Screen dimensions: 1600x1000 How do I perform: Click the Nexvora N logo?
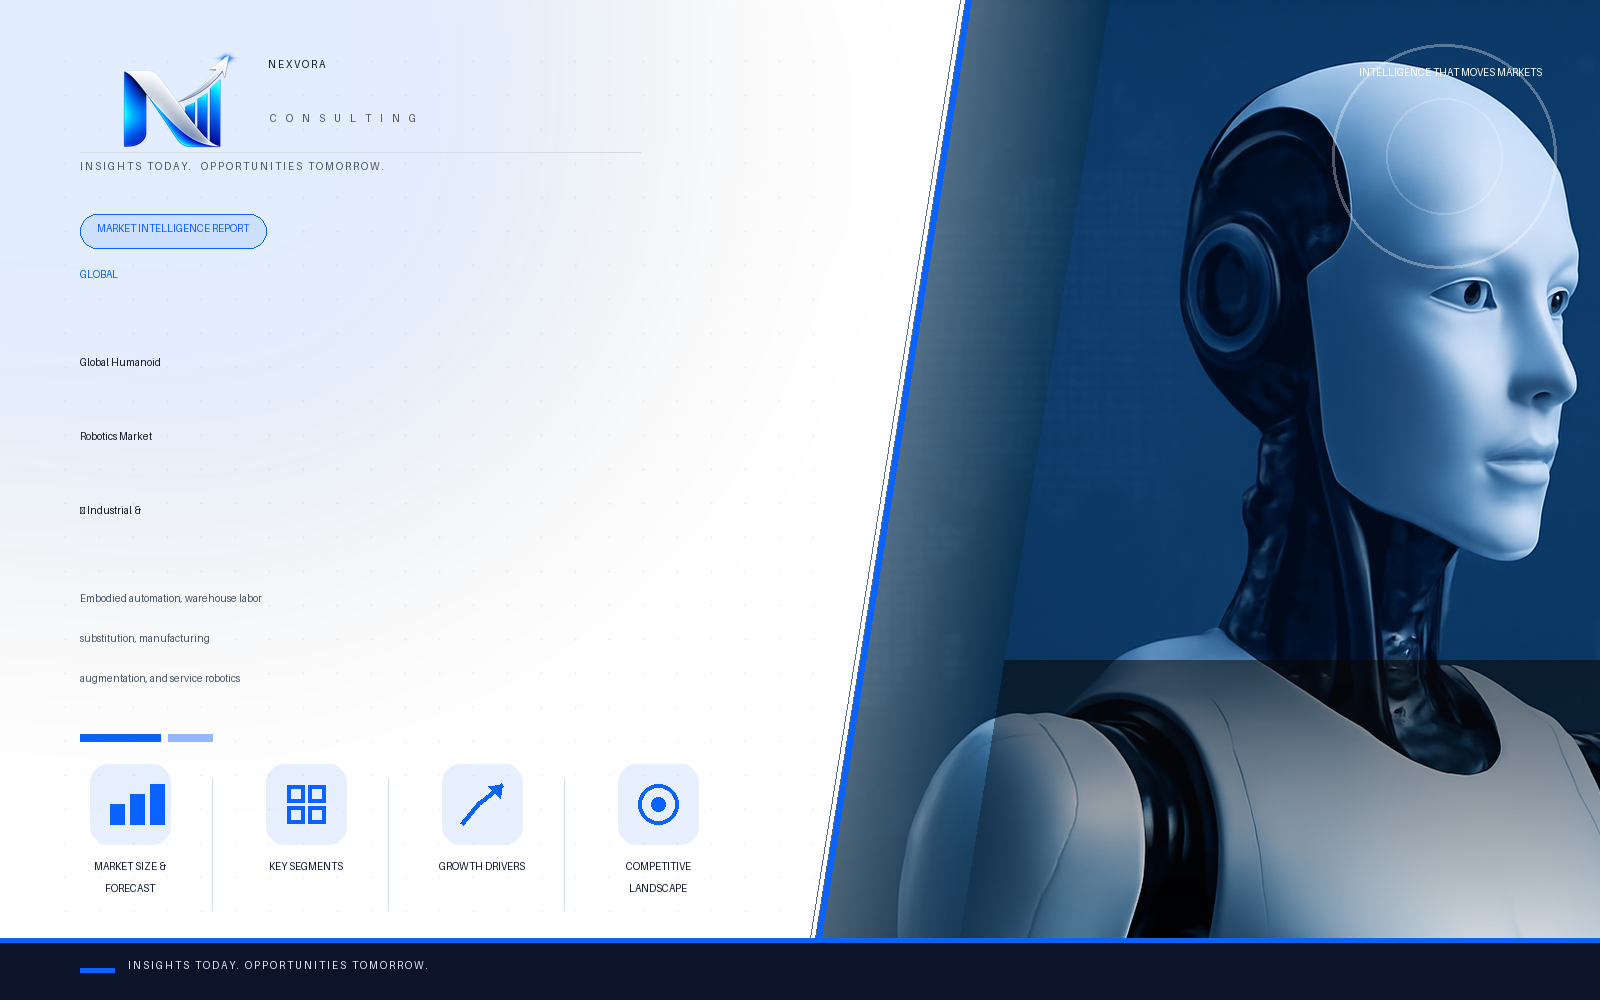coord(180,101)
